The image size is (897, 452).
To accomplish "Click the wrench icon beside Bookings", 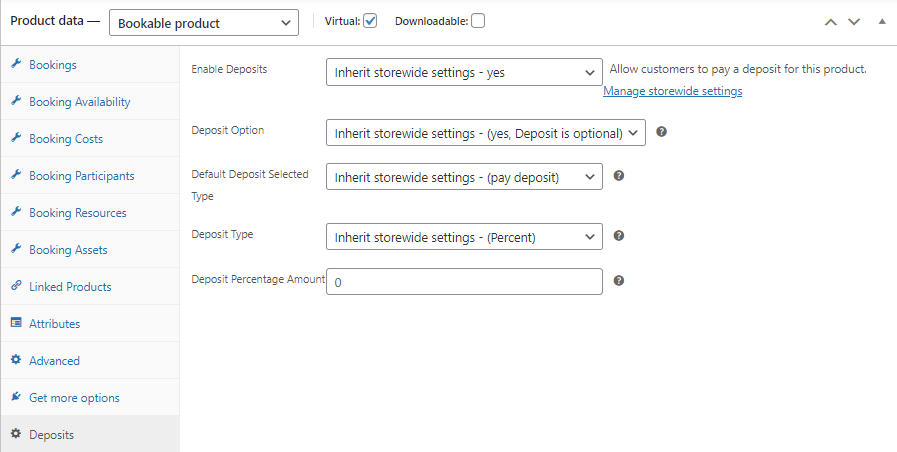I will pos(17,65).
